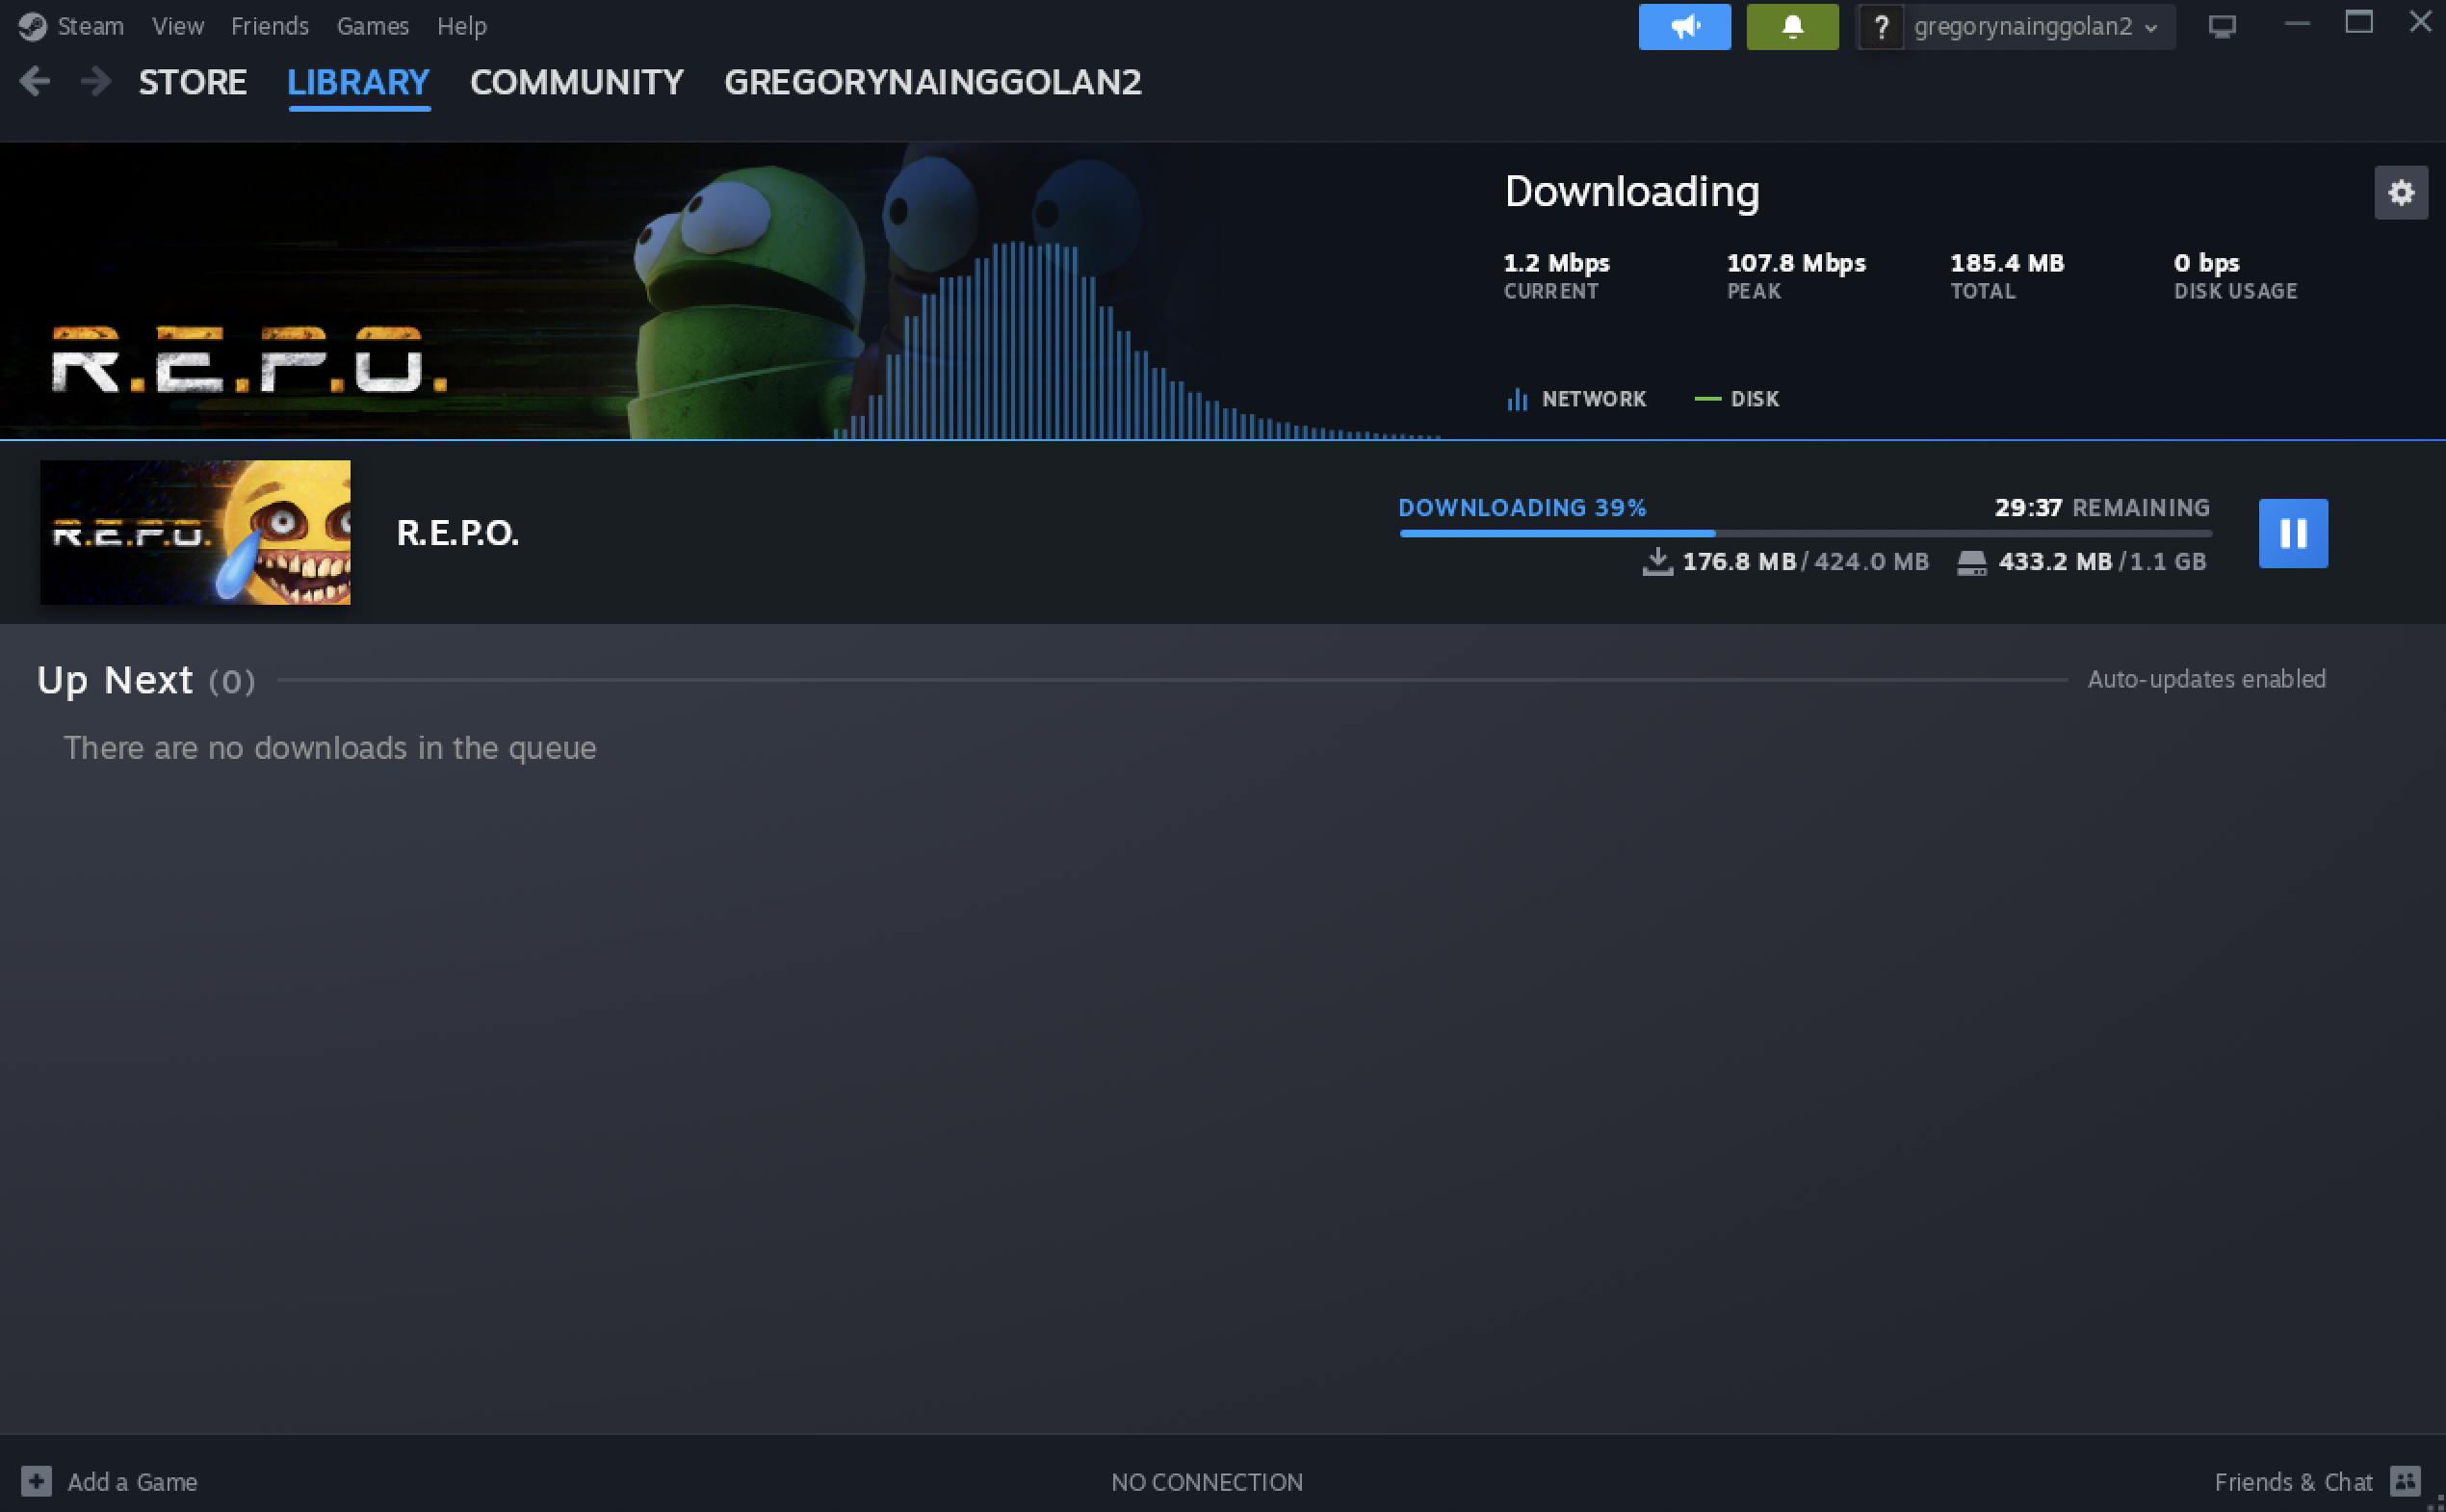Switch to the COMMUNITY tab
2446x1512 pixels.
tap(576, 82)
